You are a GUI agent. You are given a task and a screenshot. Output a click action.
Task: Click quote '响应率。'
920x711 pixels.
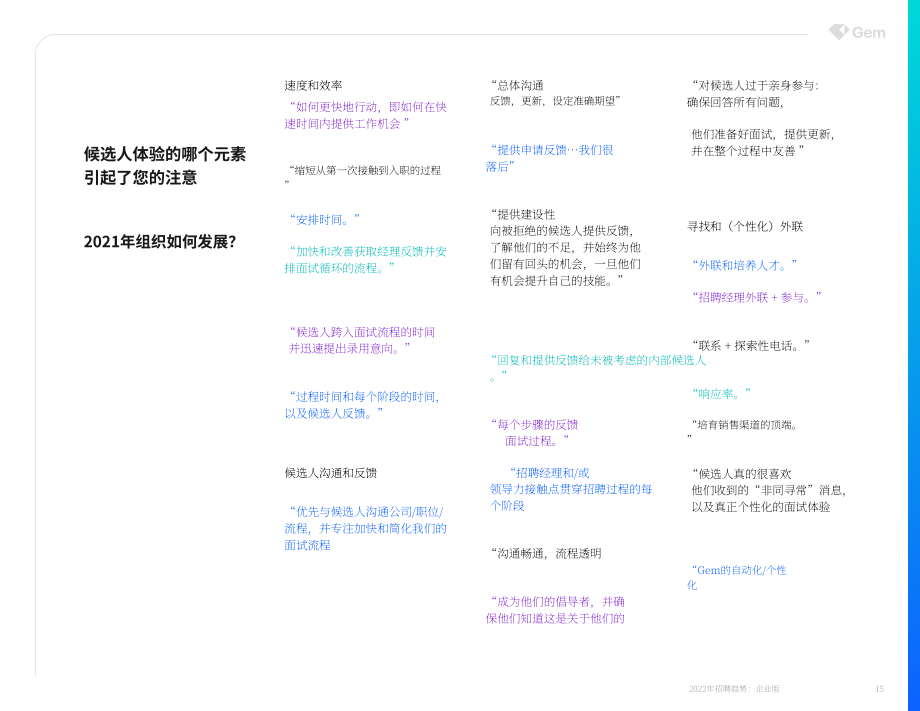click(721, 394)
